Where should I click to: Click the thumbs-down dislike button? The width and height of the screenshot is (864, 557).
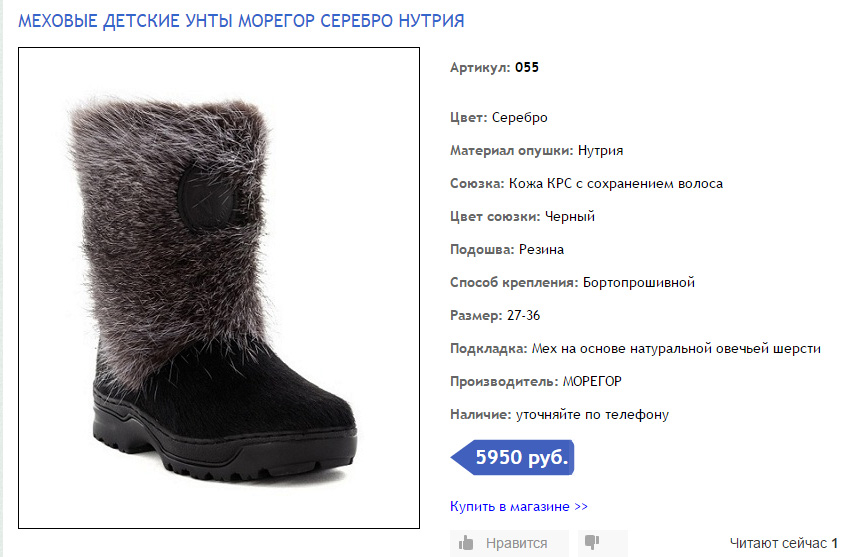pos(601,543)
